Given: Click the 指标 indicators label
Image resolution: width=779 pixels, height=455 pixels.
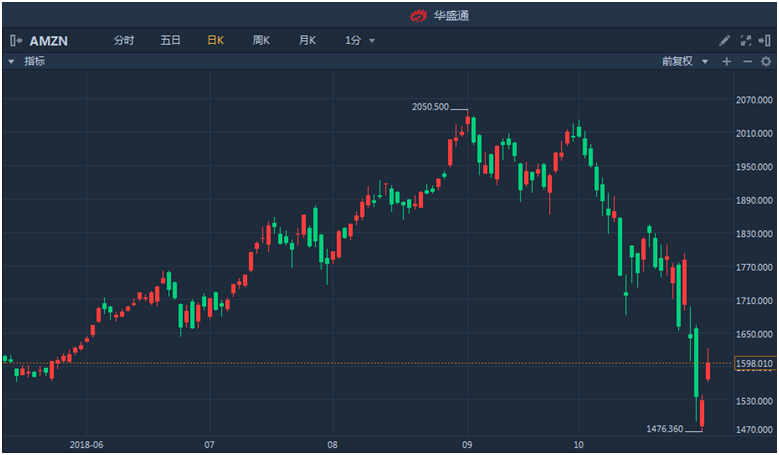Looking at the screenshot, I should (x=35, y=61).
